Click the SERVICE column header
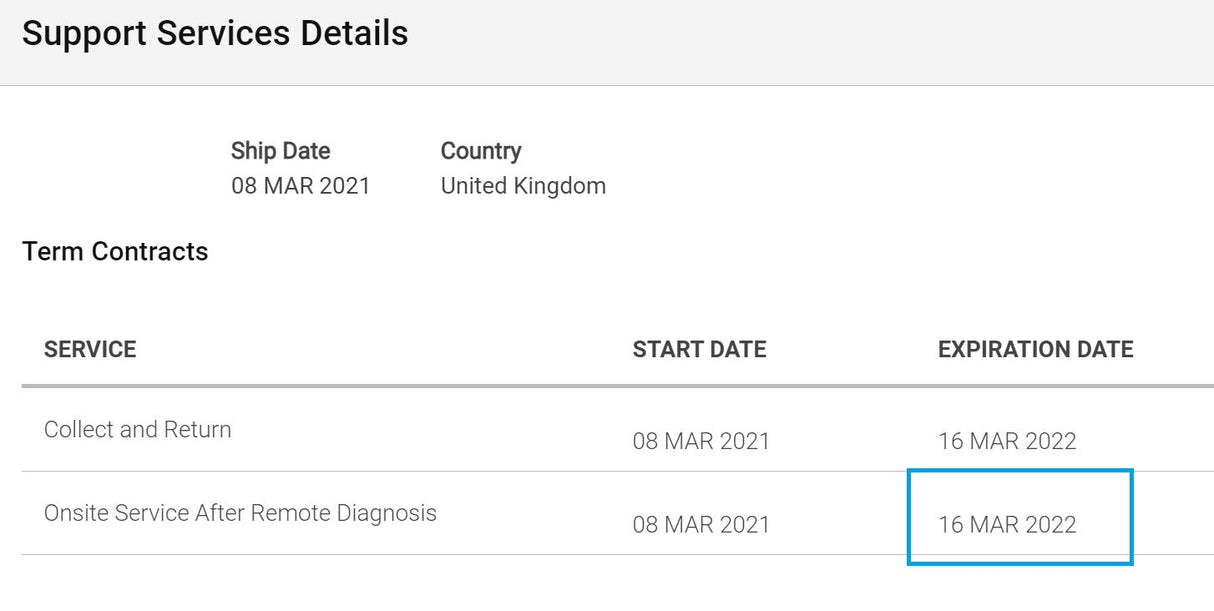Viewport: 1214px width, 611px height. coord(90,349)
